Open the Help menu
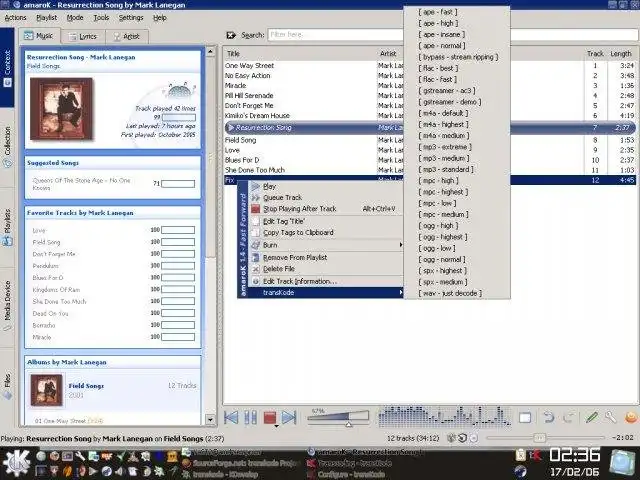The height and width of the screenshot is (480, 640). [x=160, y=18]
